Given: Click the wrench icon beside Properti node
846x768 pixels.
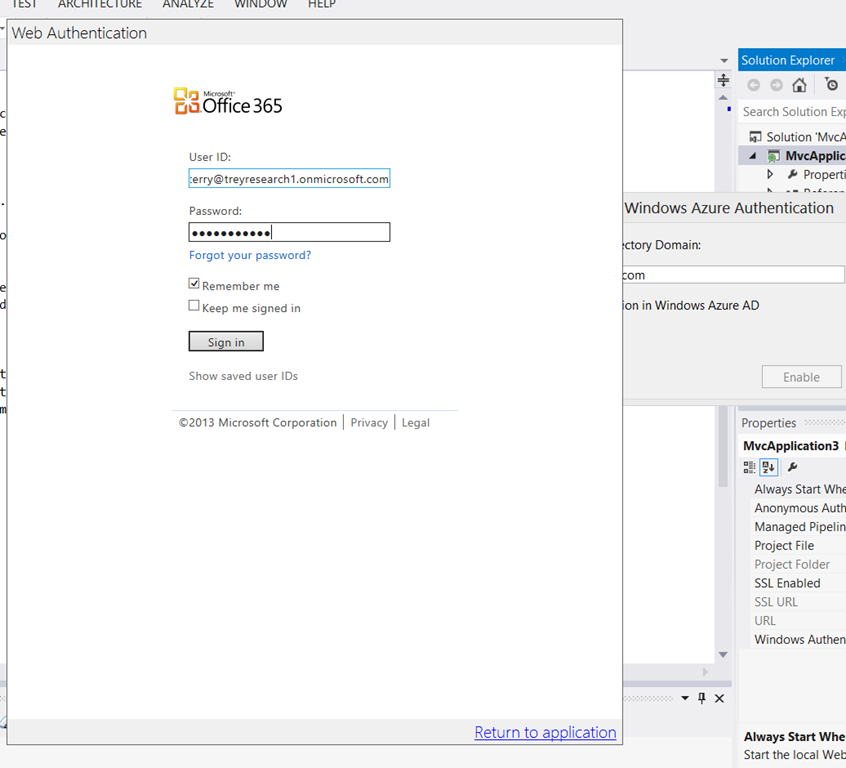Looking at the screenshot, I should (x=793, y=174).
